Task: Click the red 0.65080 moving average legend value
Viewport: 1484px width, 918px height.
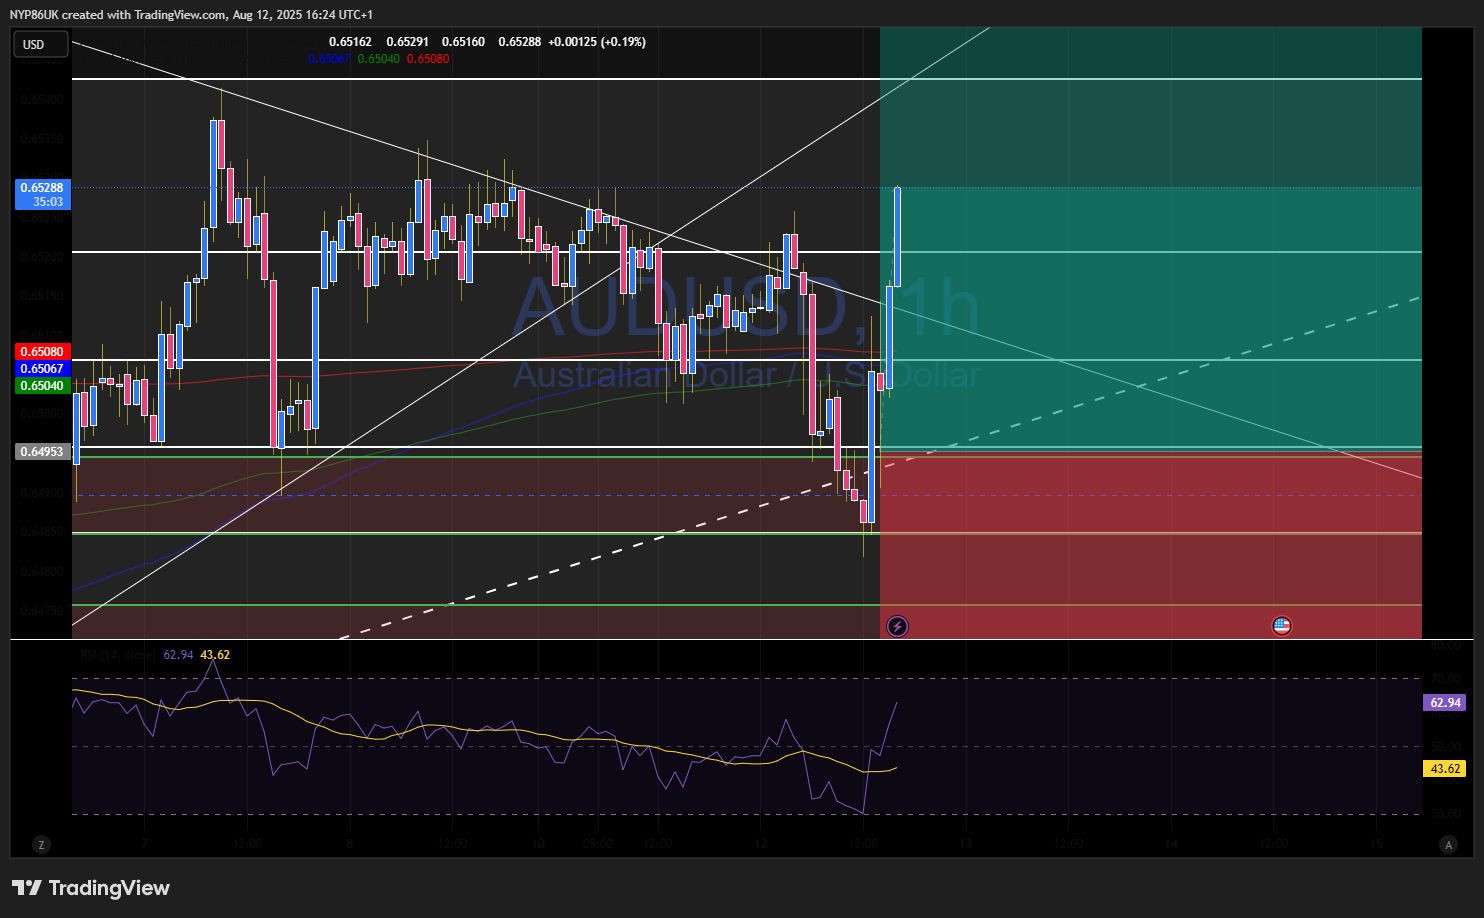Action: (428, 59)
